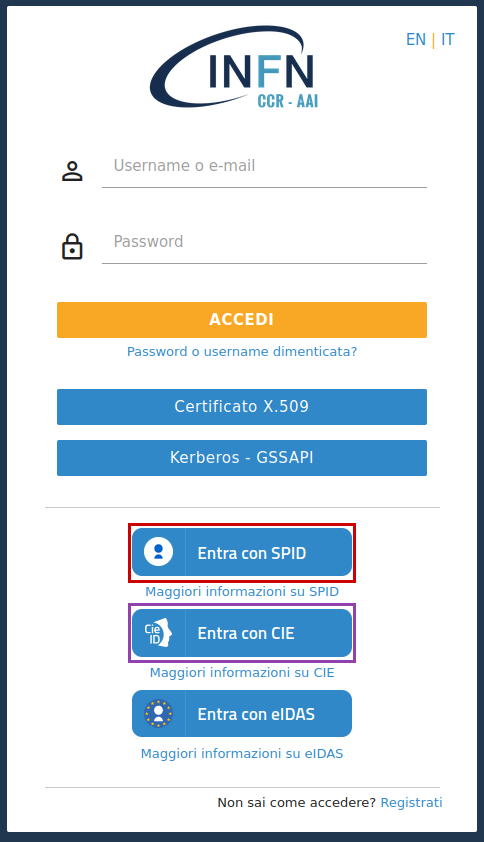
Task: Click the INFN CCR-AAI logo
Action: [234, 67]
